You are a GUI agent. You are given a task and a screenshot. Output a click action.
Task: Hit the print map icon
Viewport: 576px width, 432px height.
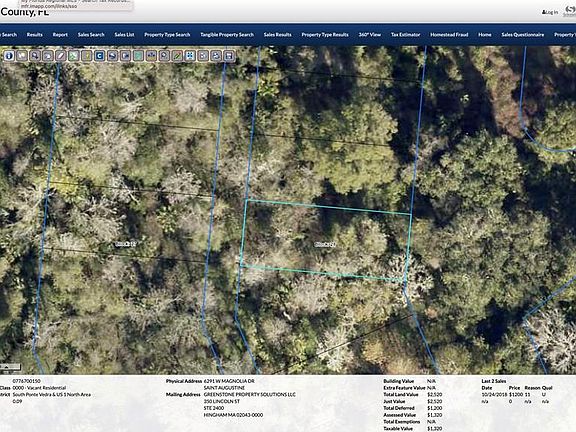coord(216,56)
